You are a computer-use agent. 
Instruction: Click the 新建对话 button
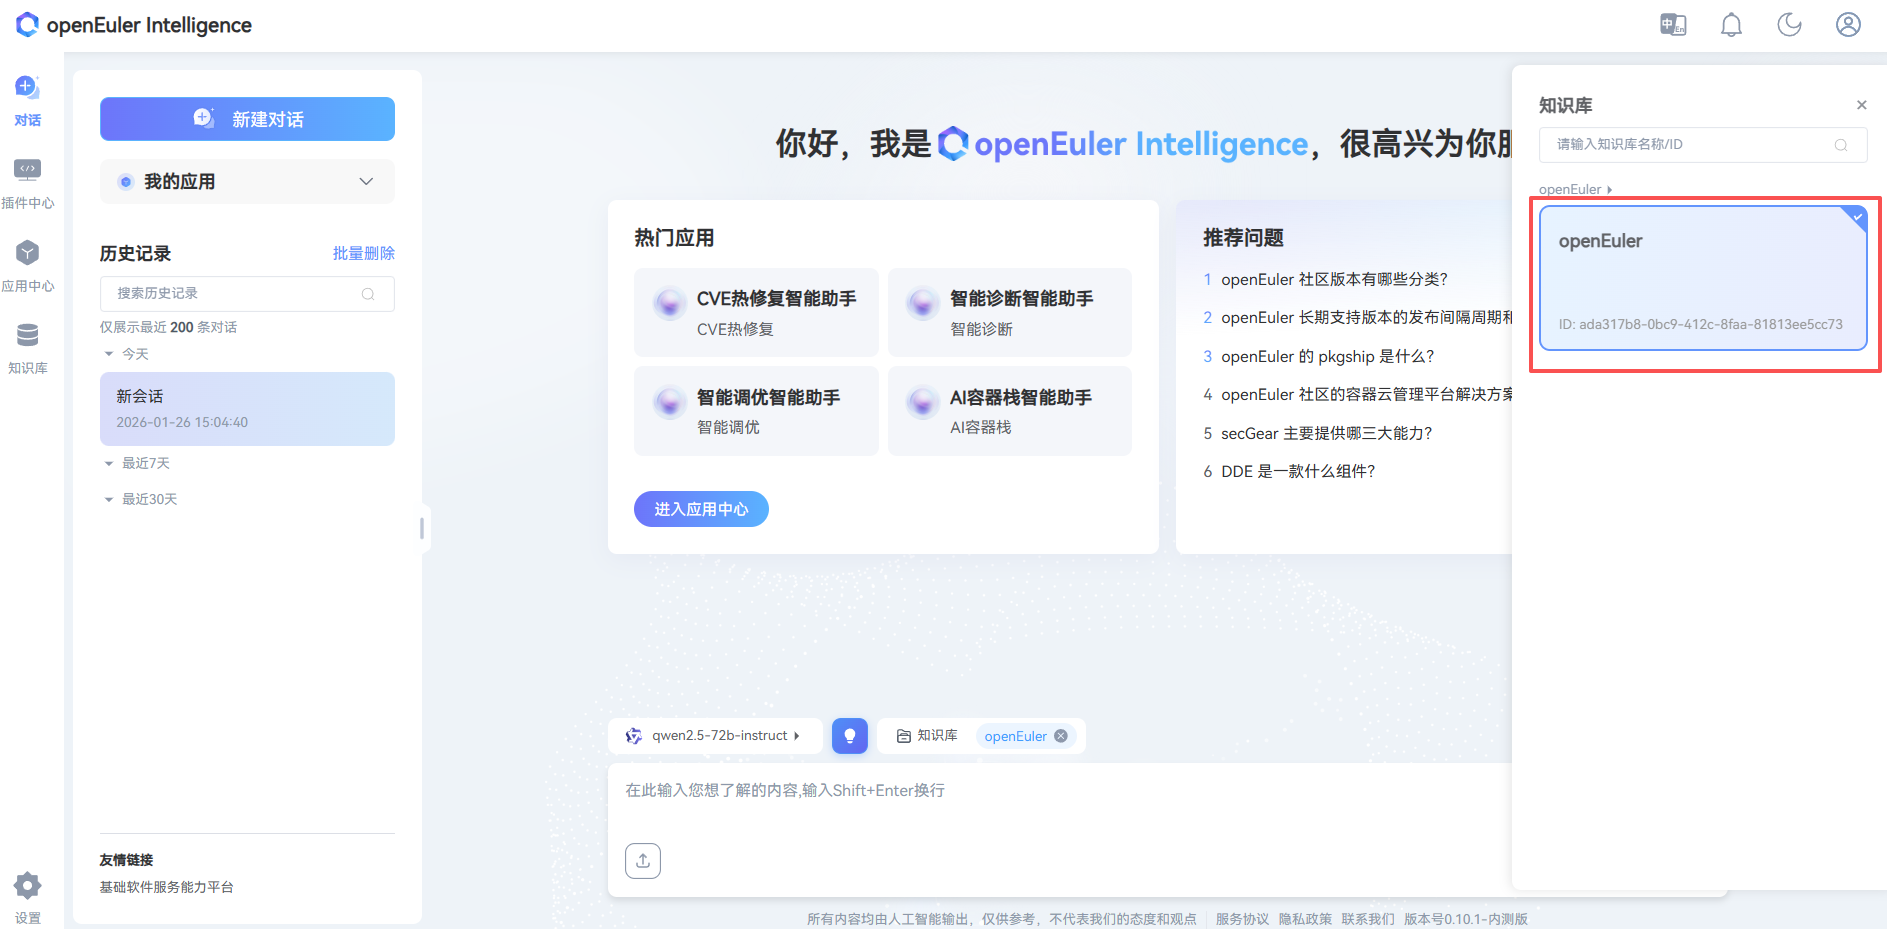[246, 118]
